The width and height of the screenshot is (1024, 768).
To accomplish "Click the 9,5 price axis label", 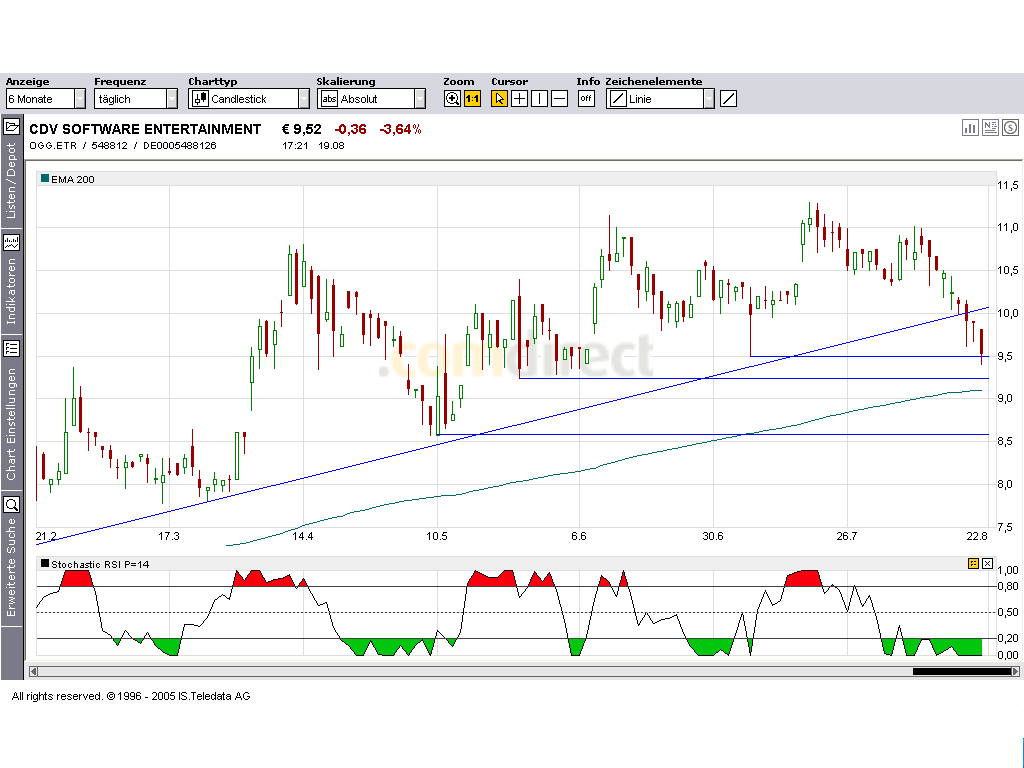I will 1008,357.
